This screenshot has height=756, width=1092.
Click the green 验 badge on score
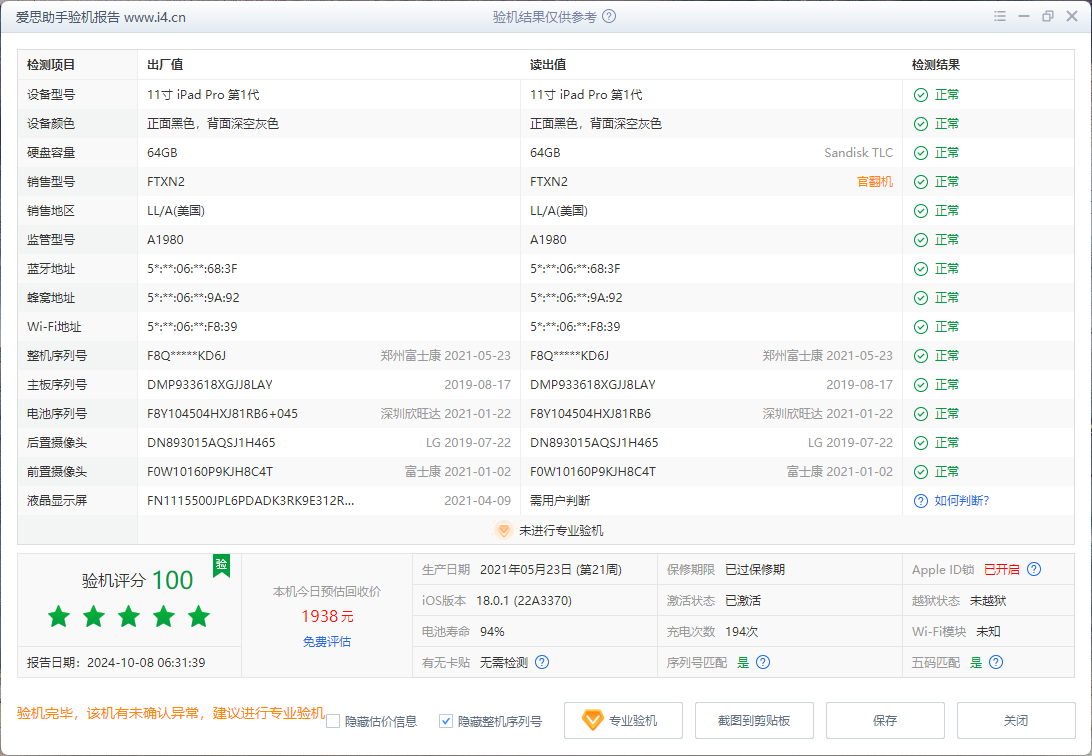221,565
